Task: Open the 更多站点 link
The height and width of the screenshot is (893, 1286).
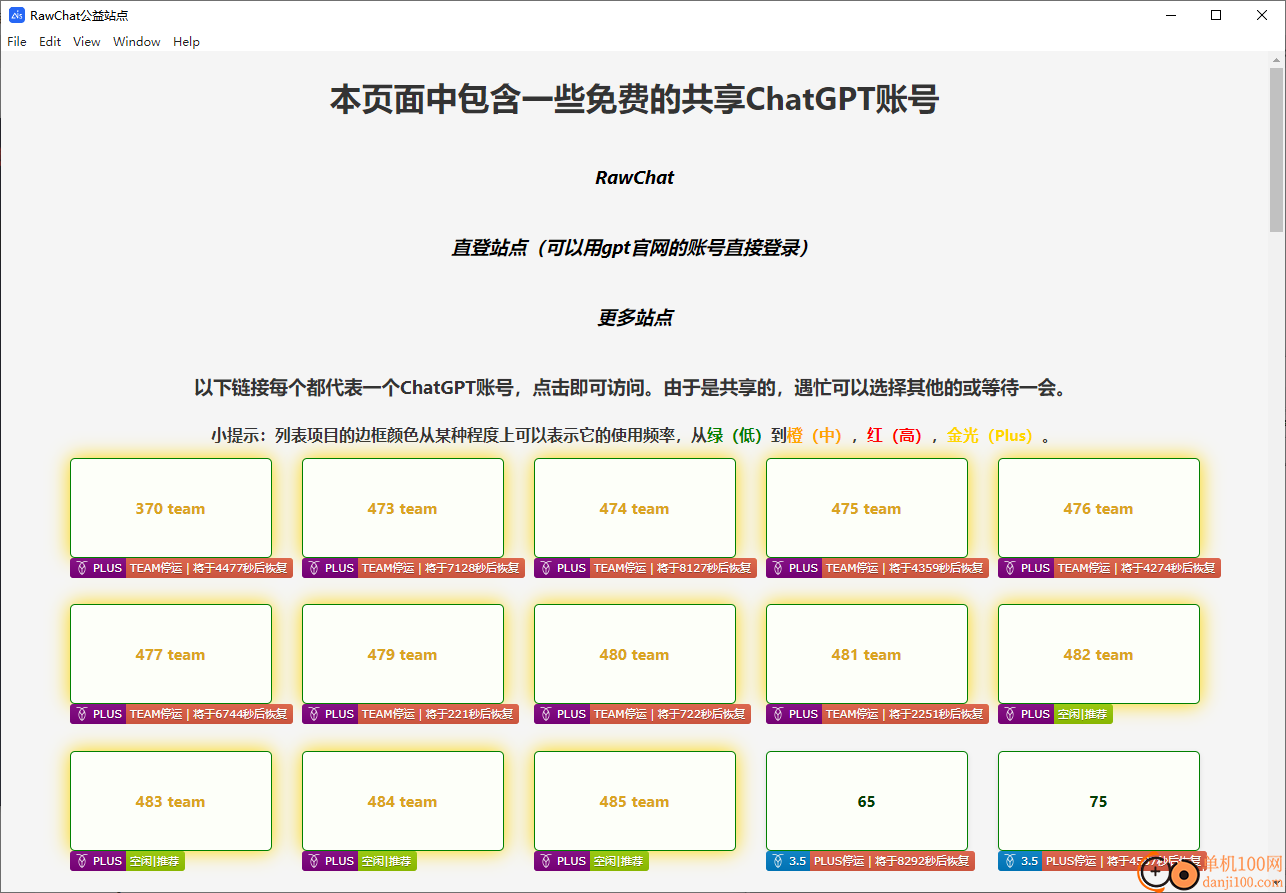Action: (635, 318)
